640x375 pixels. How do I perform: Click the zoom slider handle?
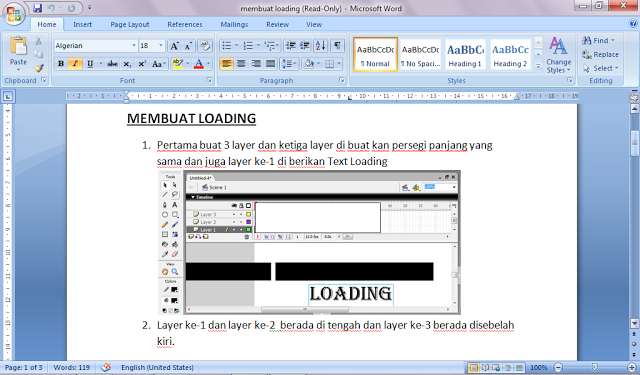click(x=595, y=368)
